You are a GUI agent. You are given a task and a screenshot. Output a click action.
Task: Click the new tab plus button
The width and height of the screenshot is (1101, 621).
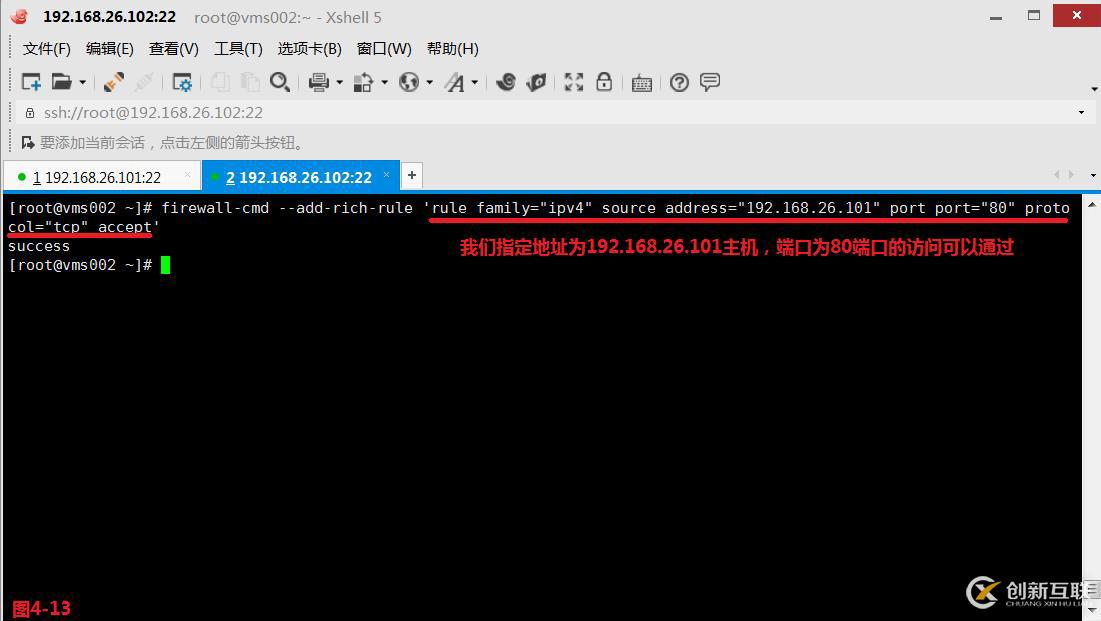[411, 175]
